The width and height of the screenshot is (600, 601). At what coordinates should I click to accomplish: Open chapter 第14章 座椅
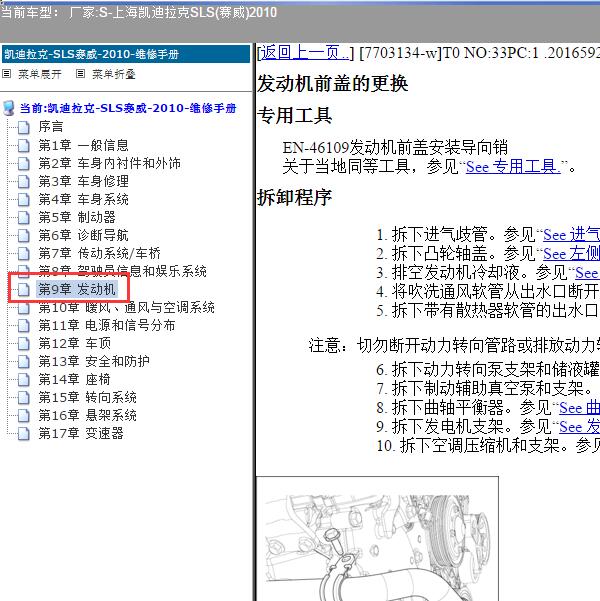tap(74, 379)
